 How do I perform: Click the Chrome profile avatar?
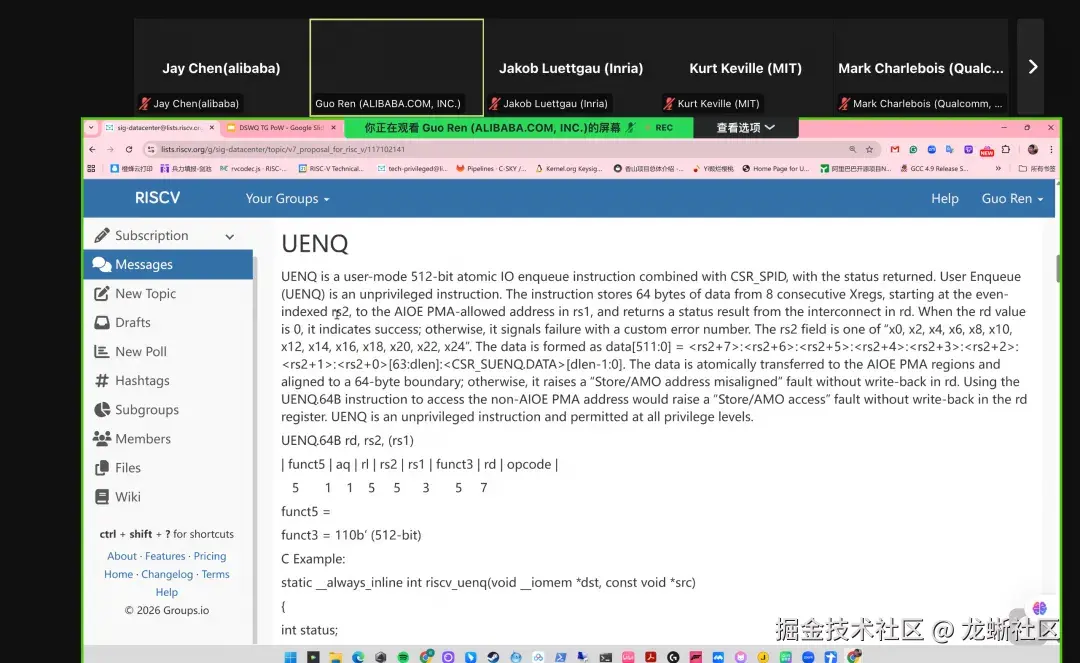tap(1032, 149)
